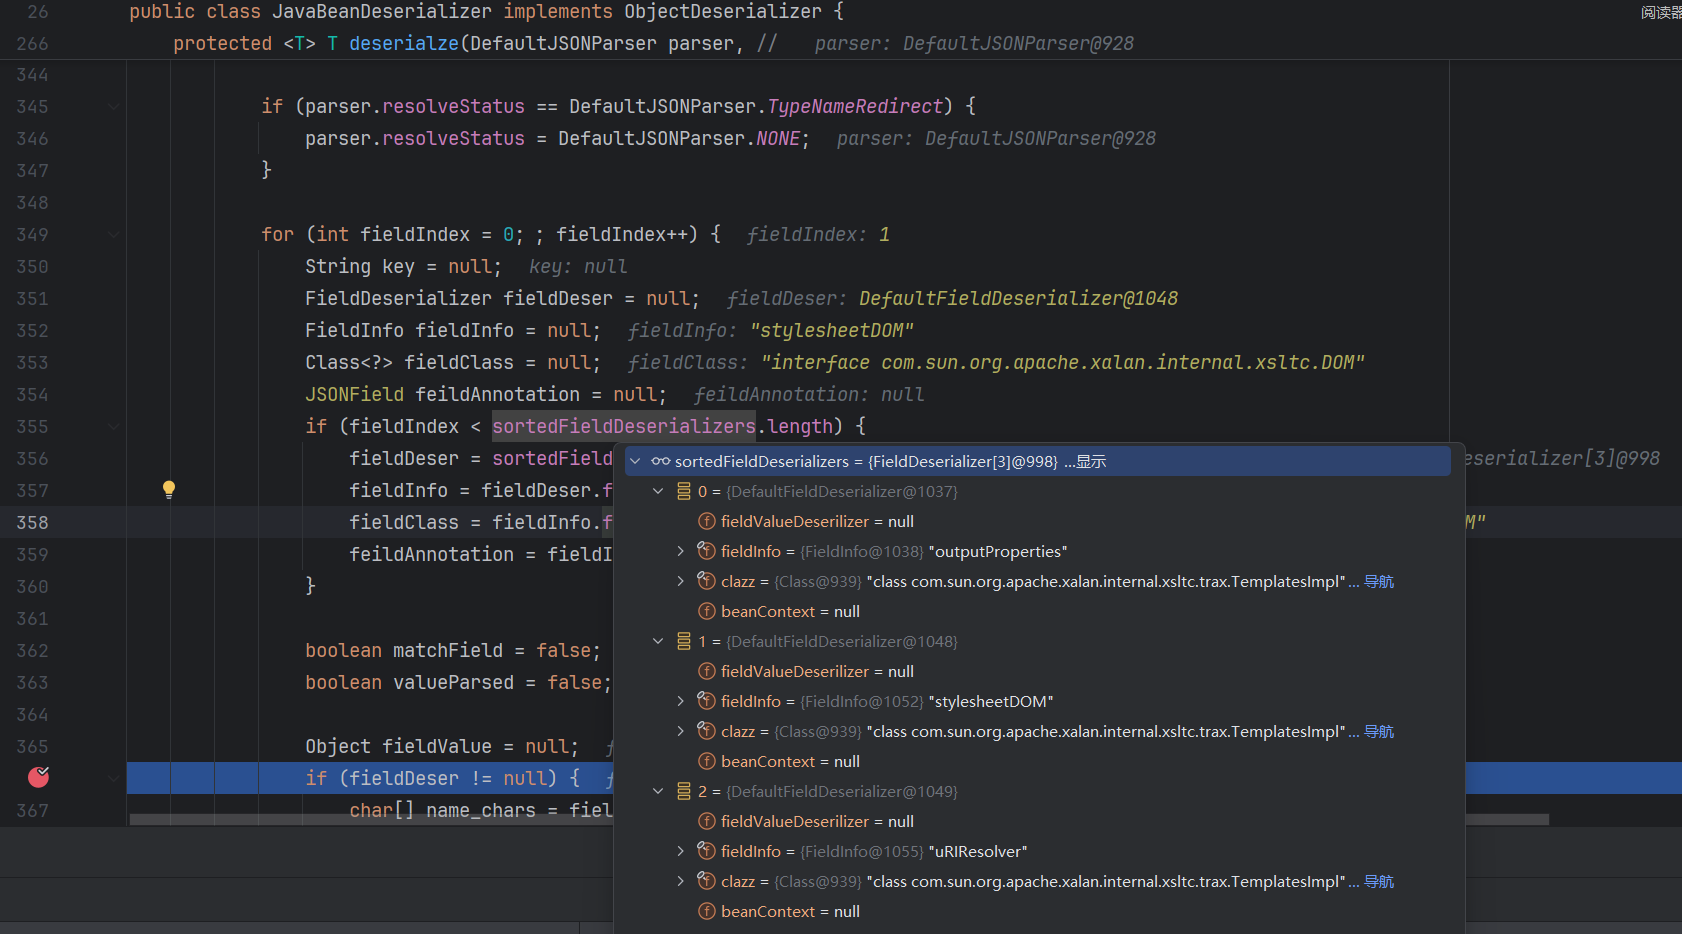Click the glasses watch icon beside sortedFieldDeserializers
Image resolution: width=1682 pixels, height=934 pixels.
coord(660,461)
